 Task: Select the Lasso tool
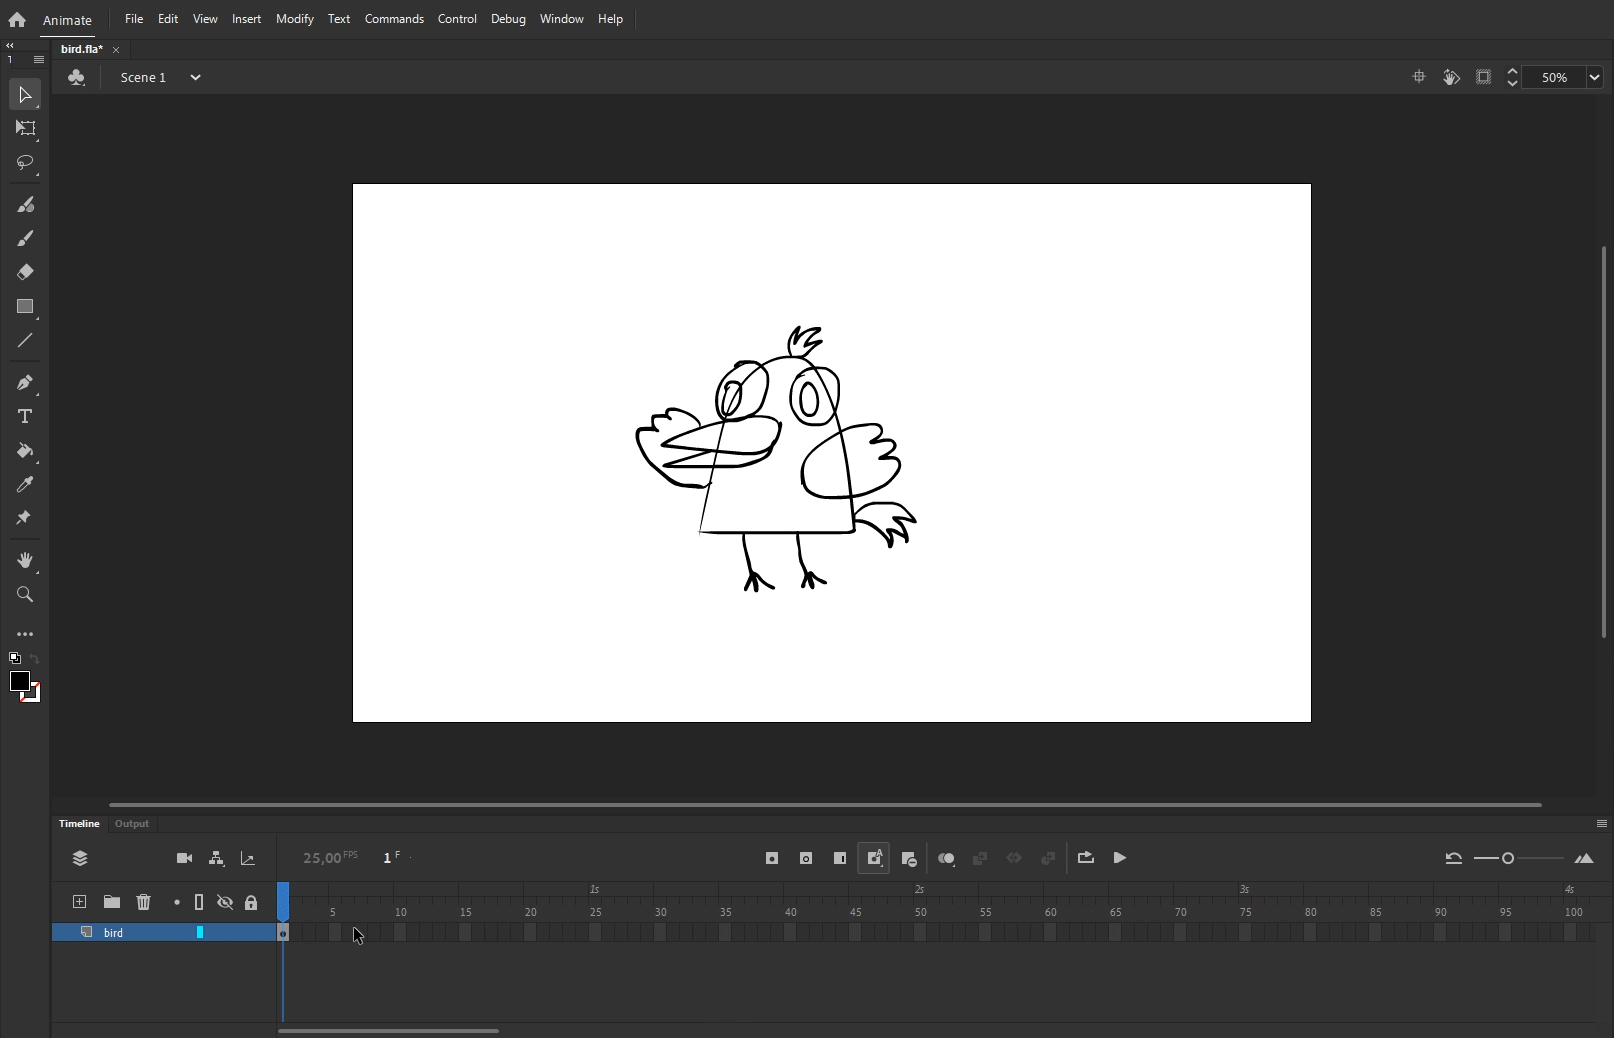[x=25, y=162]
